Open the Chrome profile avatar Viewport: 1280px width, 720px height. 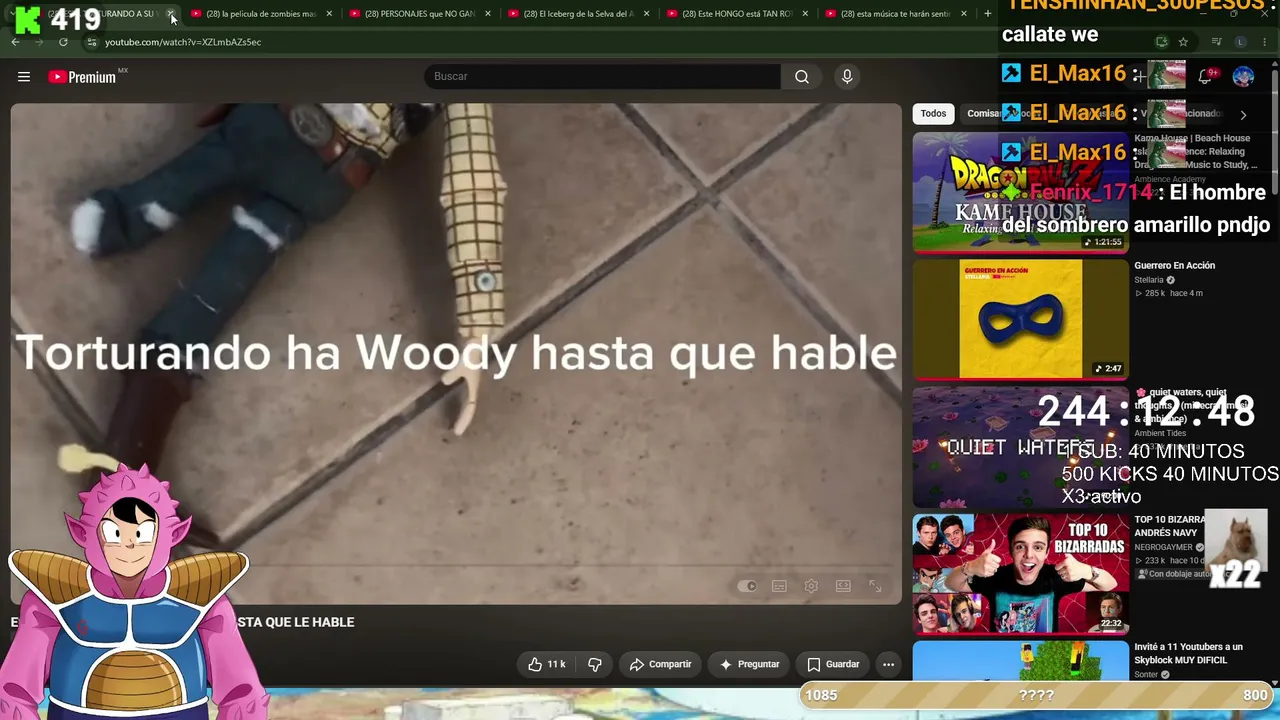(x=1241, y=42)
